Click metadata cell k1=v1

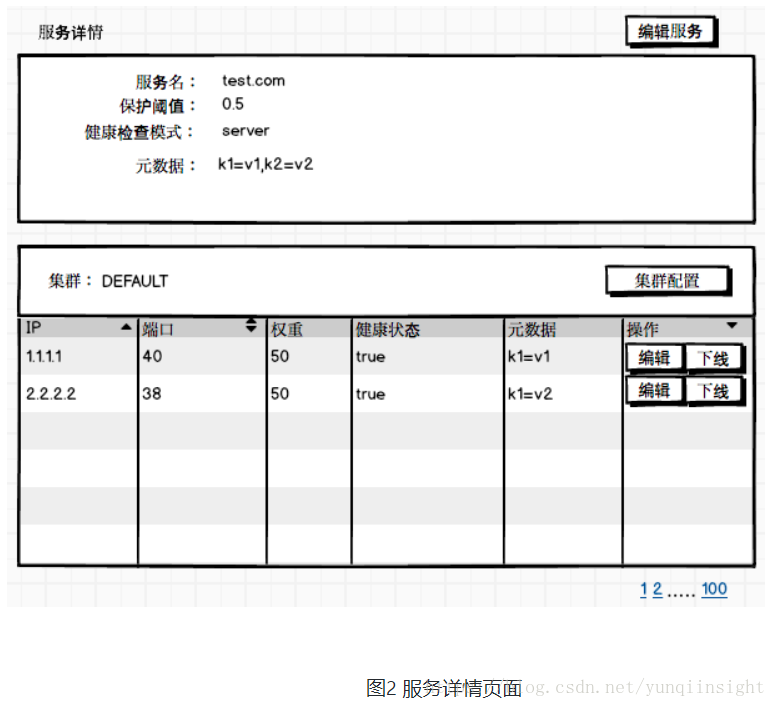click(x=529, y=356)
